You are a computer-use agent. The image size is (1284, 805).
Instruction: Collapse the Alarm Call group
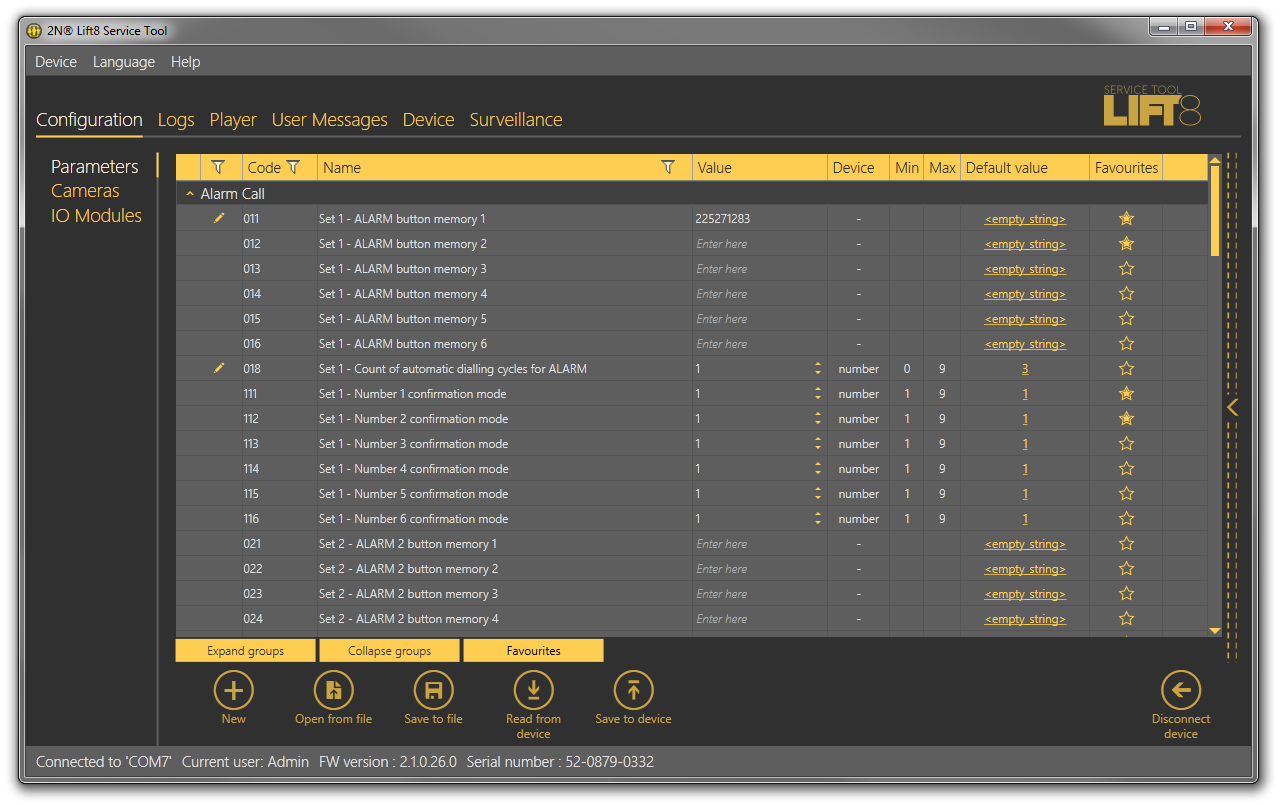coord(190,194)
